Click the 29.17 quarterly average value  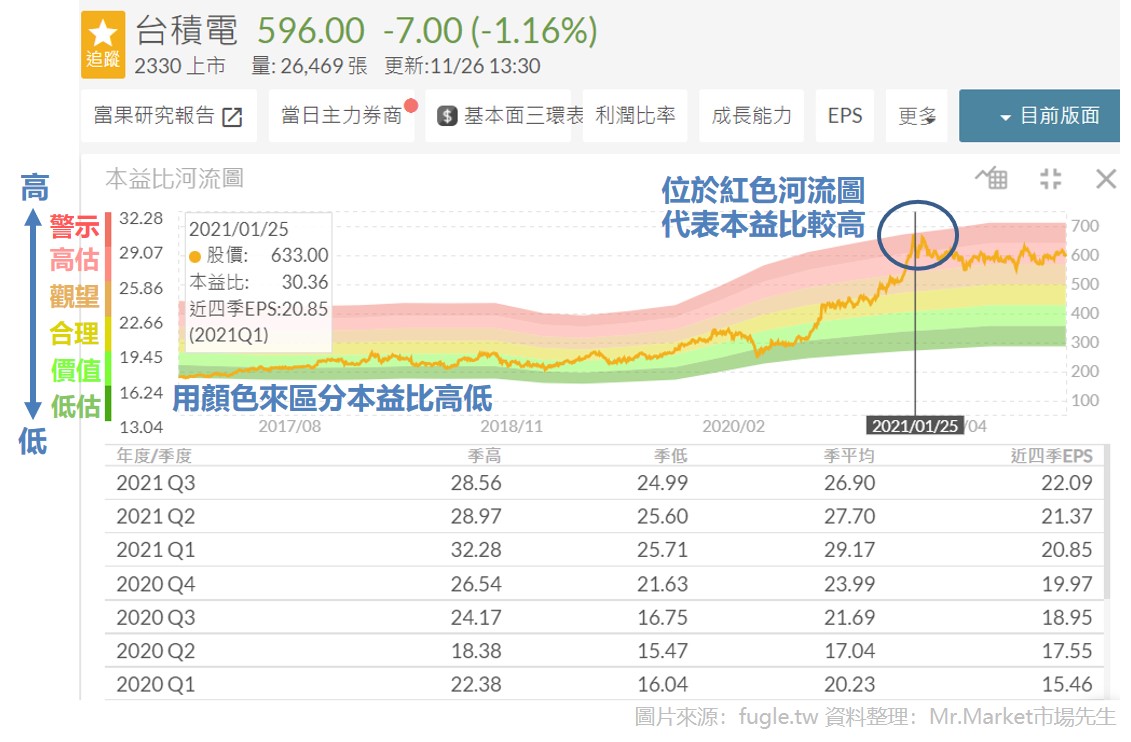click(x=849, y=550)
